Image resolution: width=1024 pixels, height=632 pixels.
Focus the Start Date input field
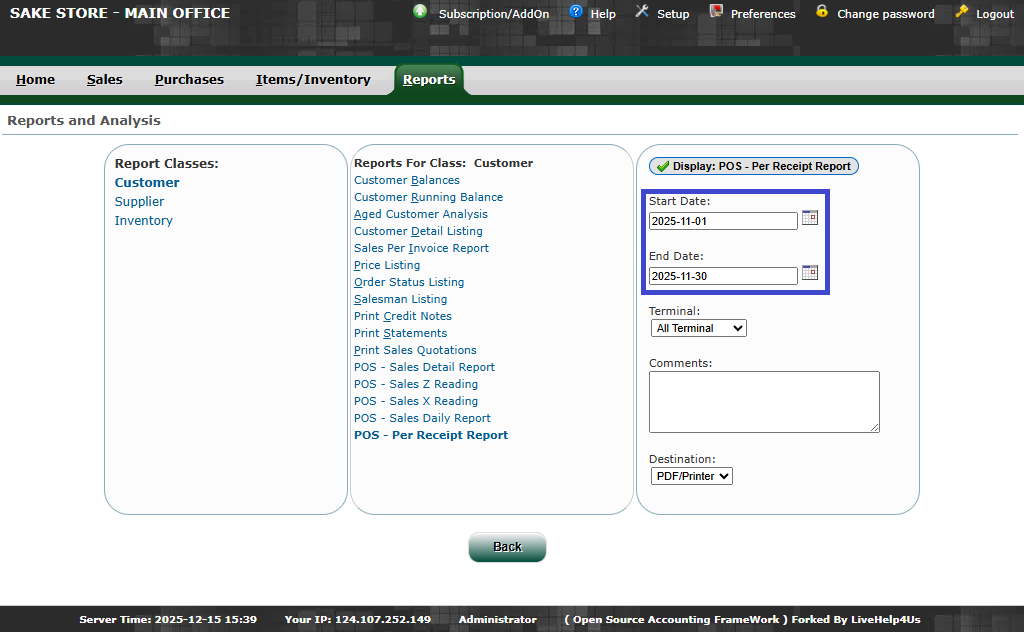[723, 221]
